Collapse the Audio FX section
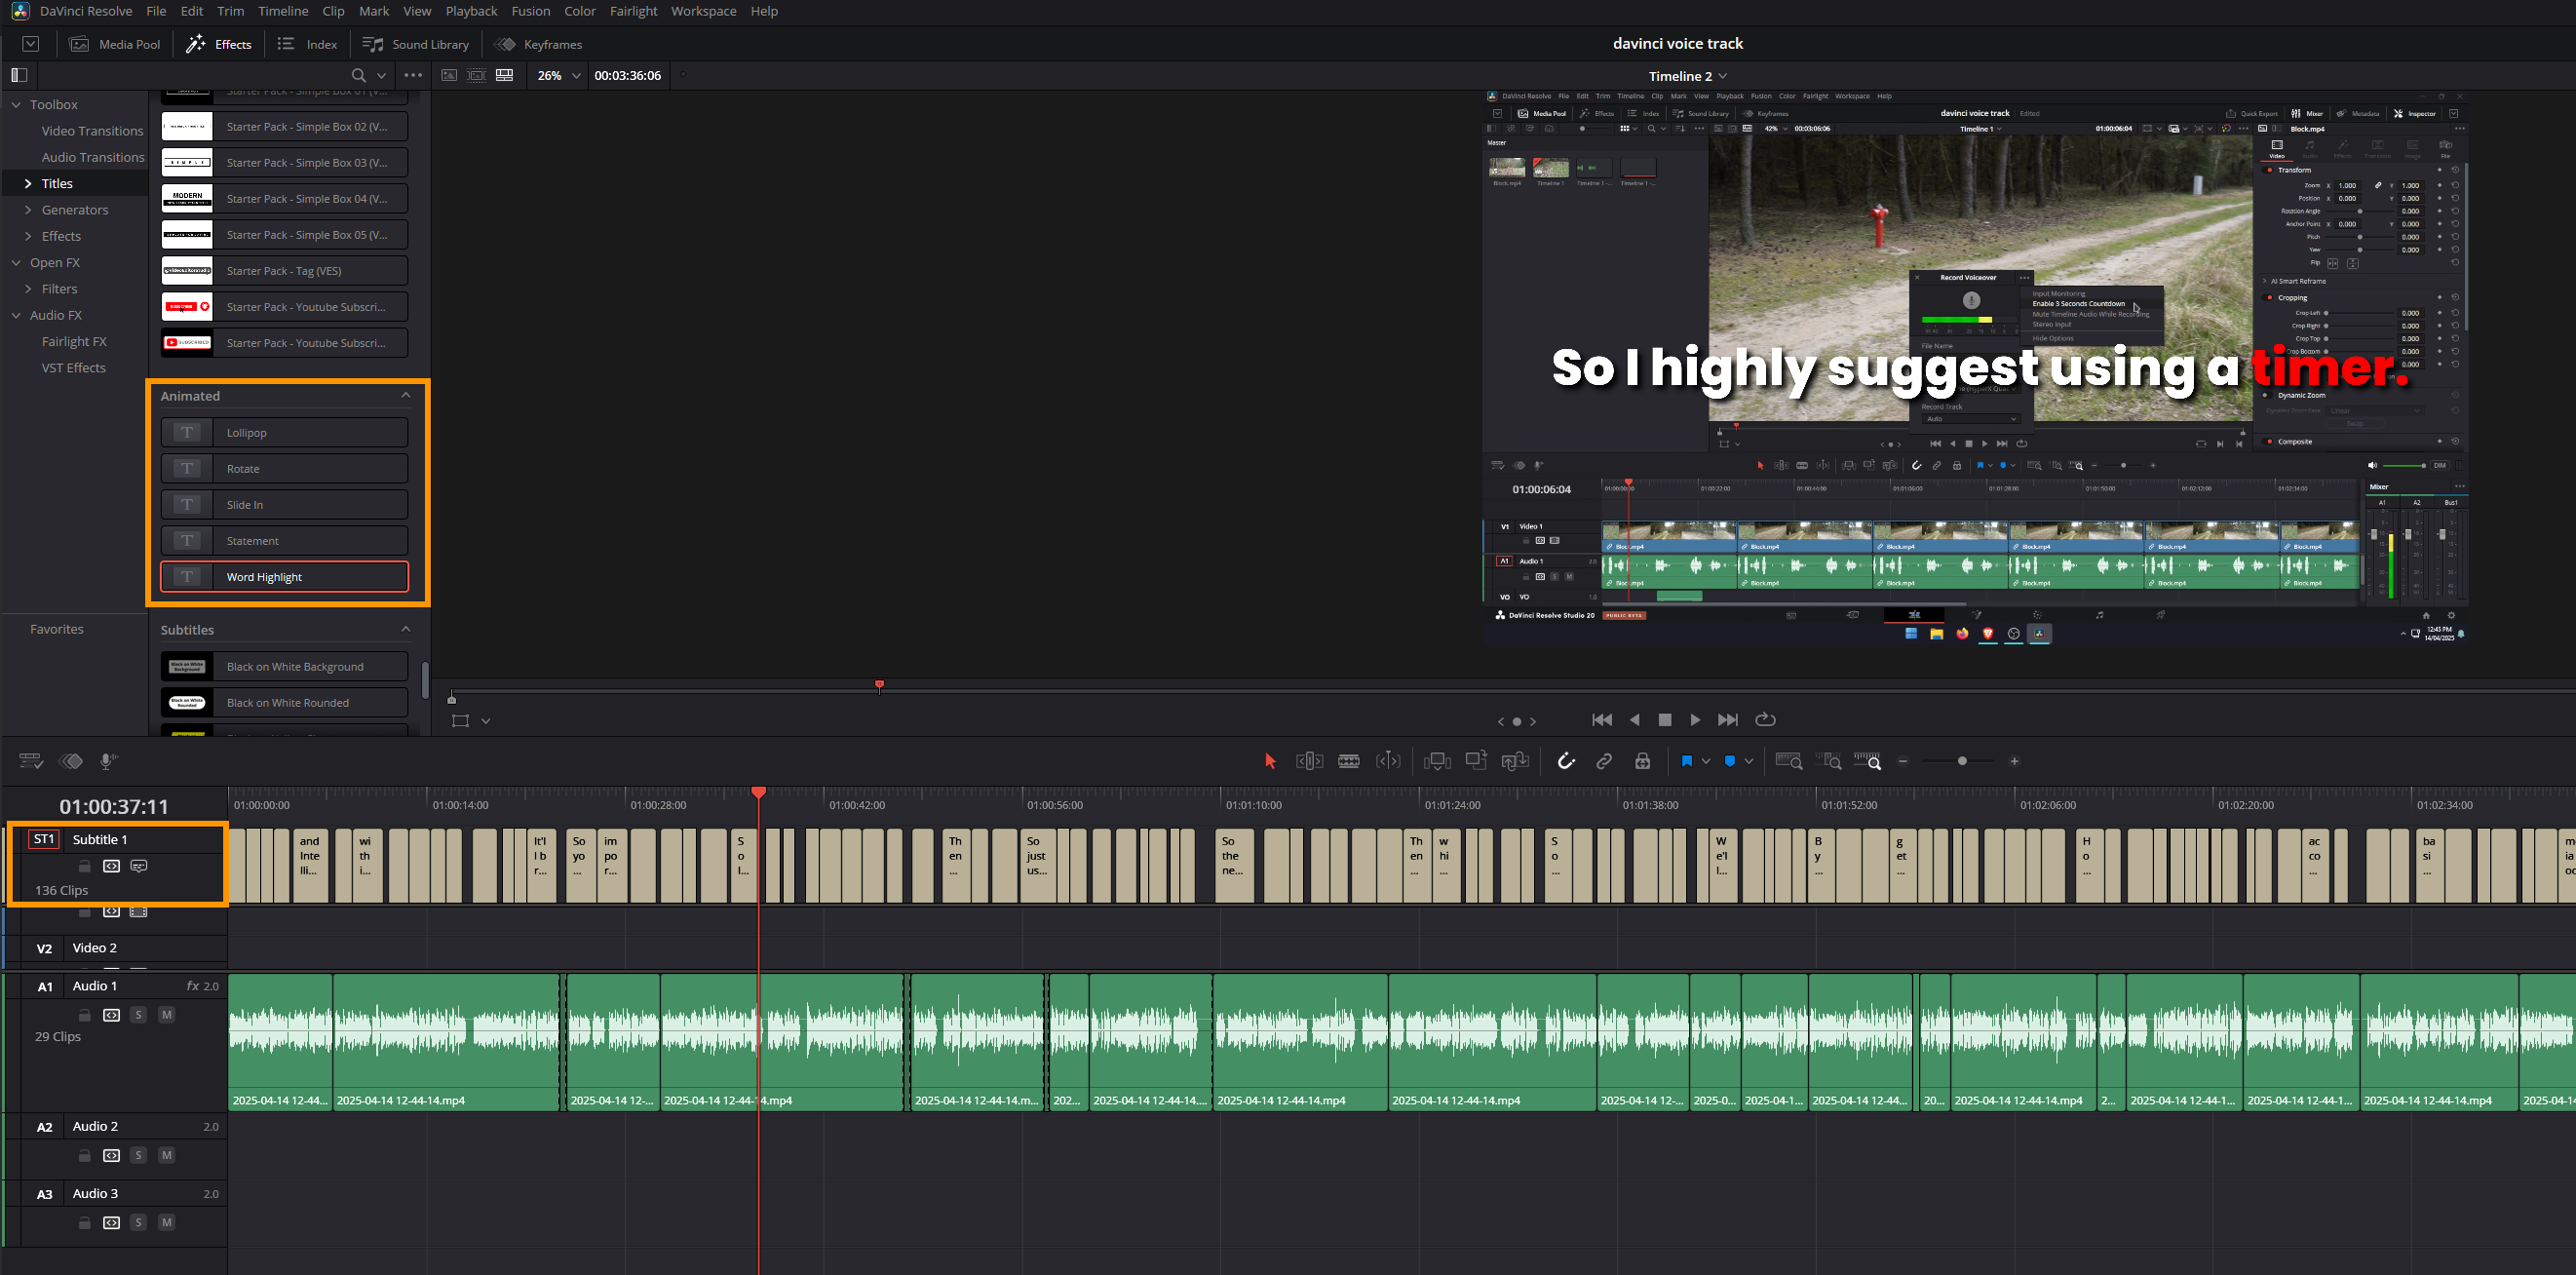The image size is (2576, 1275). coord(16,315)
